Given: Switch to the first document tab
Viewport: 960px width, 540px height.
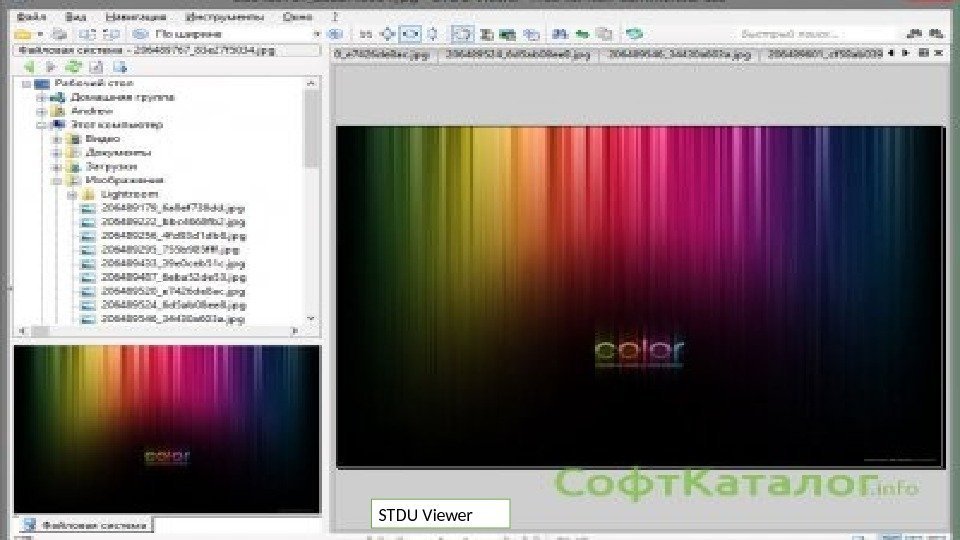Looking at the screenshot, I should [x=382, y=54].
